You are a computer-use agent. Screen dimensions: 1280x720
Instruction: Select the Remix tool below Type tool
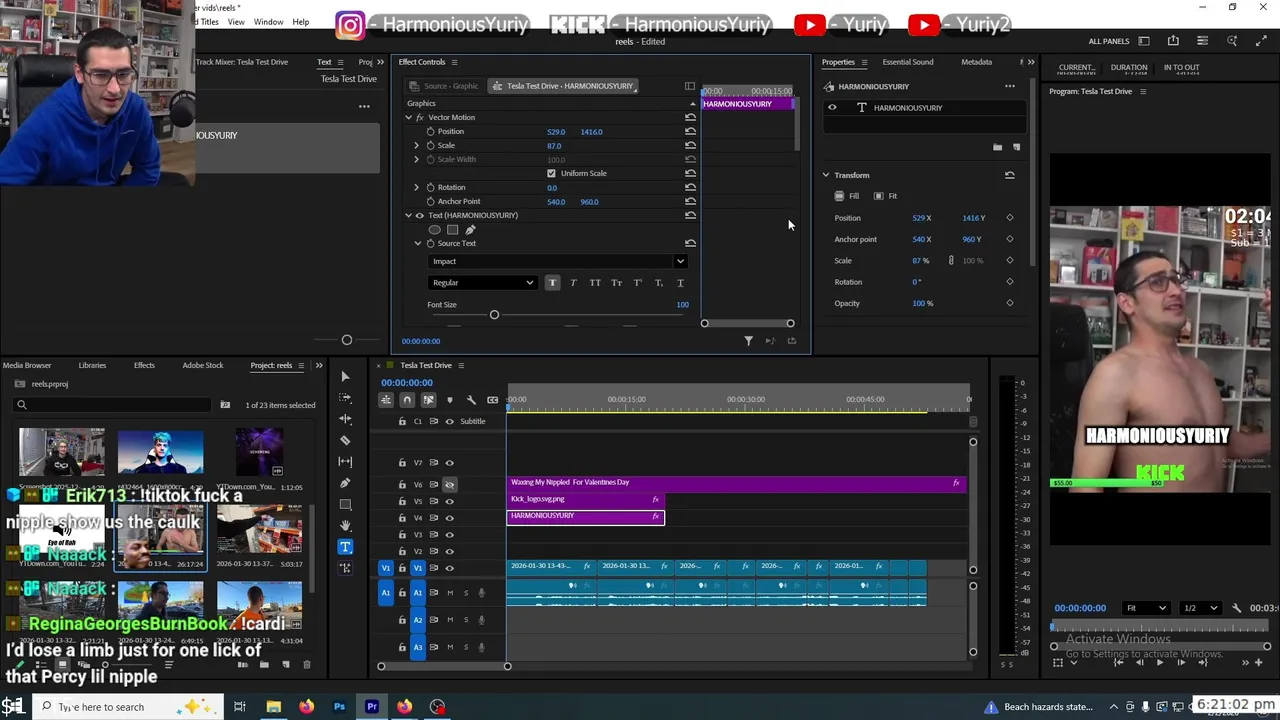coord(345,568)
